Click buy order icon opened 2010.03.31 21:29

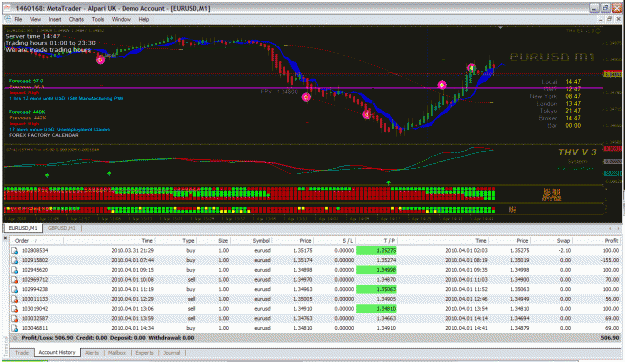14,250
